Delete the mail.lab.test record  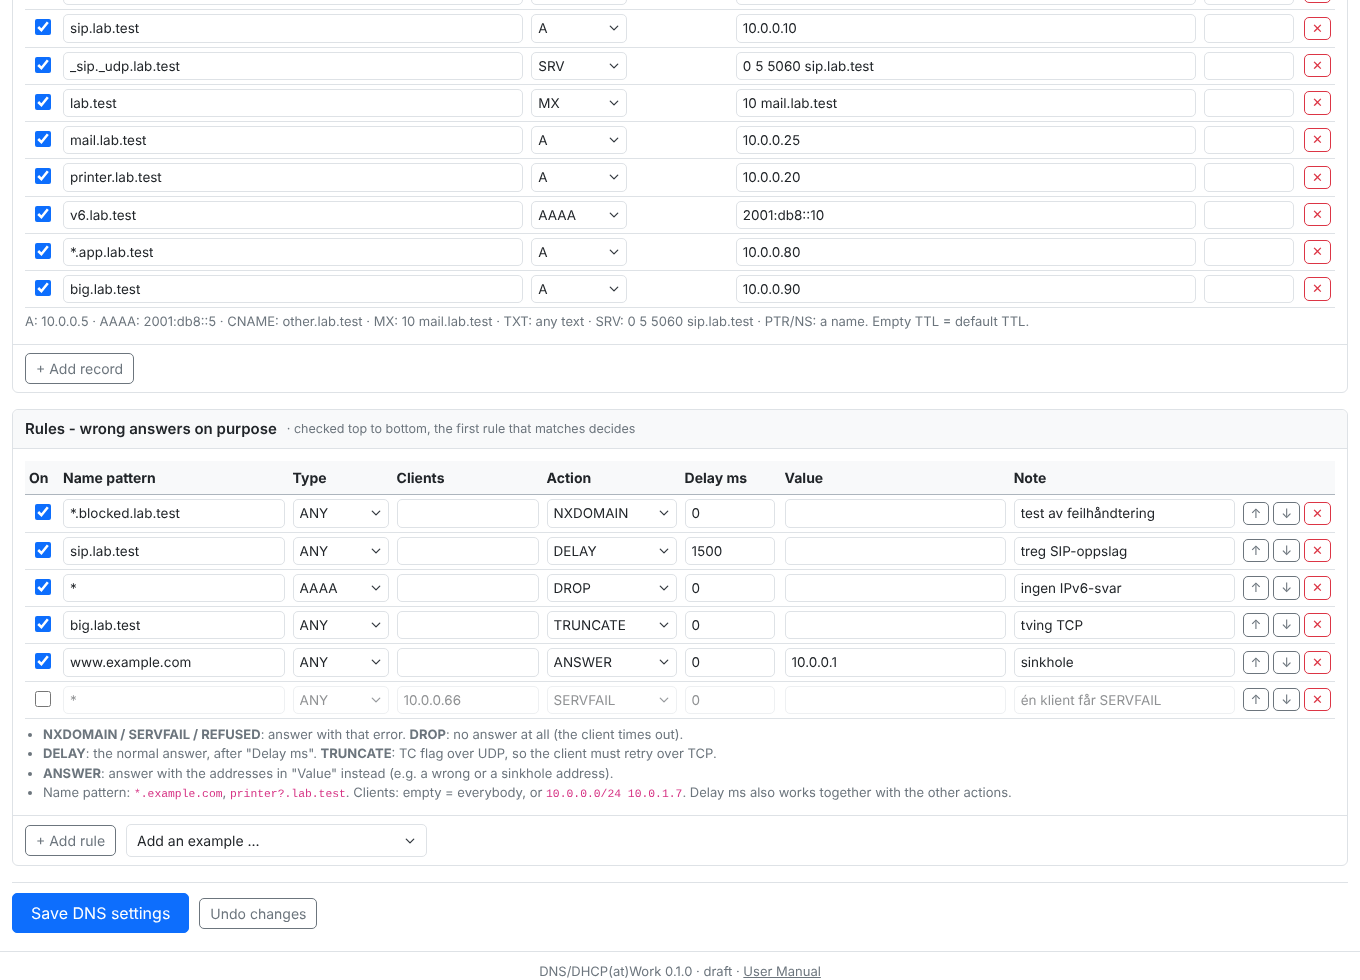pyautogui.click(x=1317, y=140)
